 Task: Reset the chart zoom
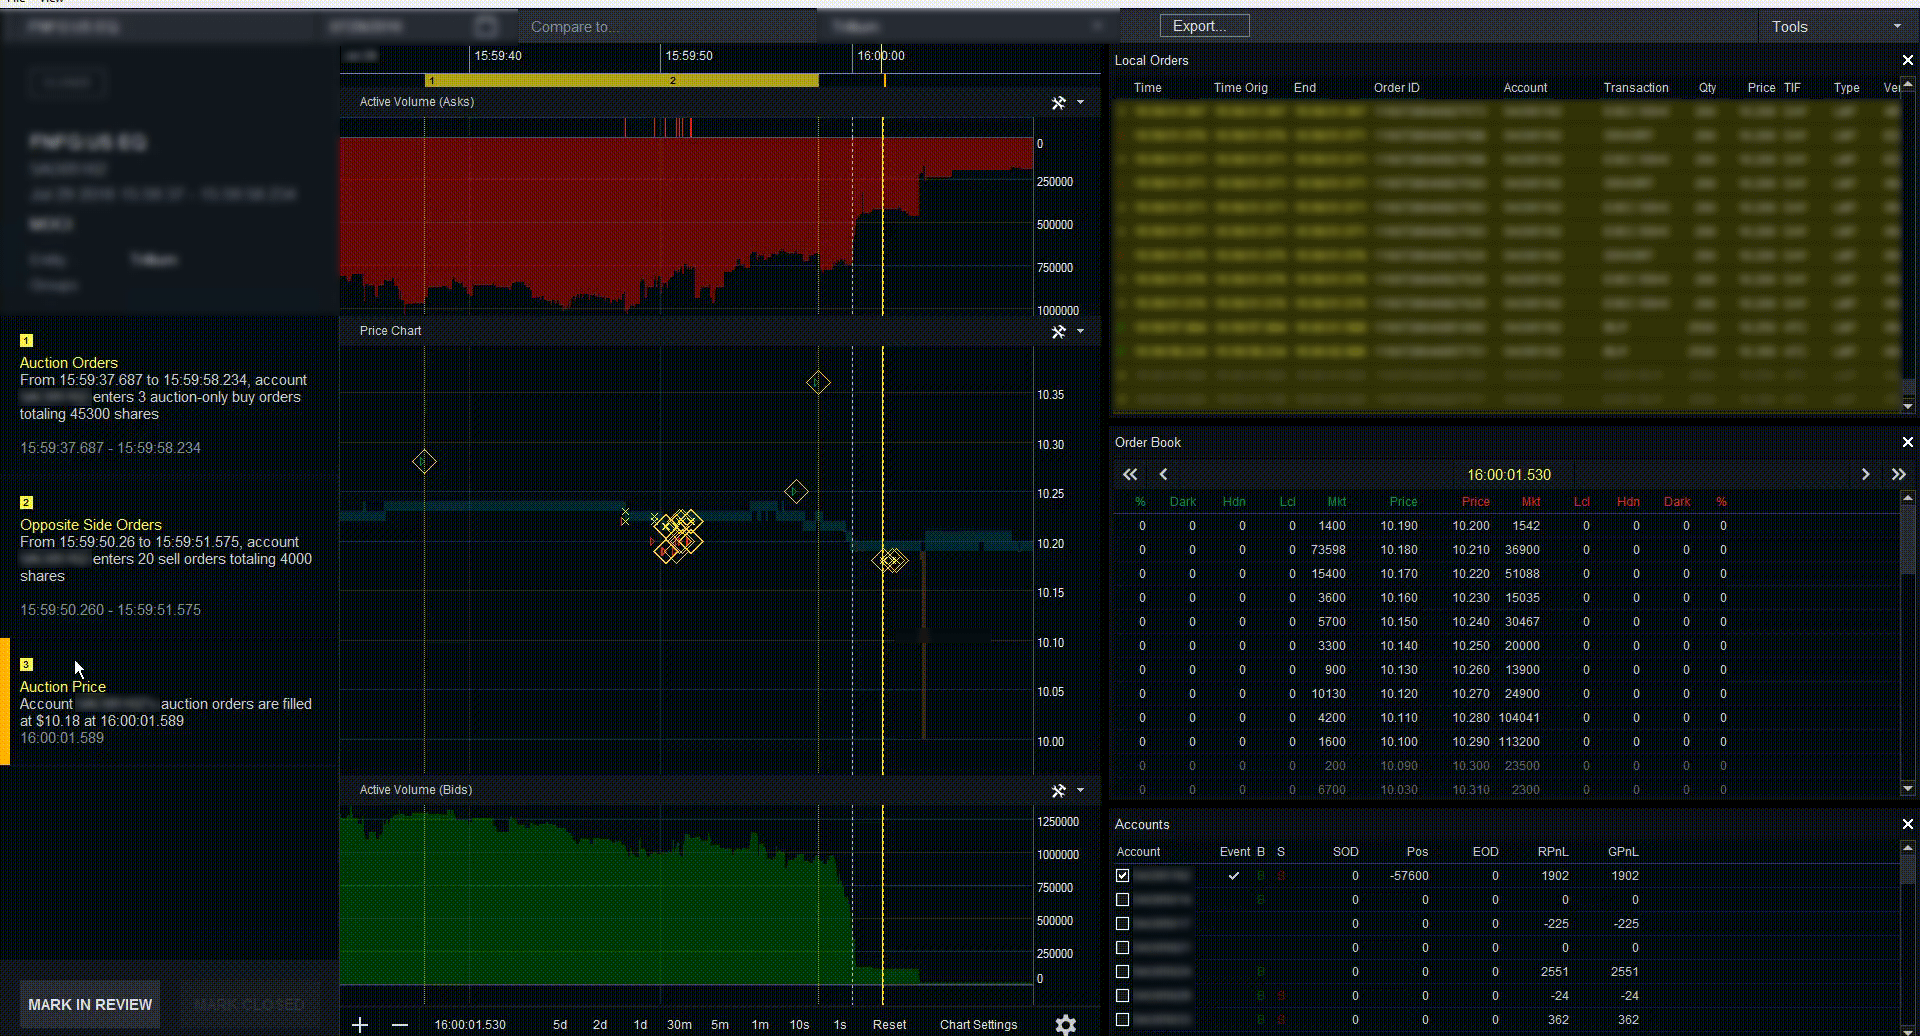[889, 1025]
